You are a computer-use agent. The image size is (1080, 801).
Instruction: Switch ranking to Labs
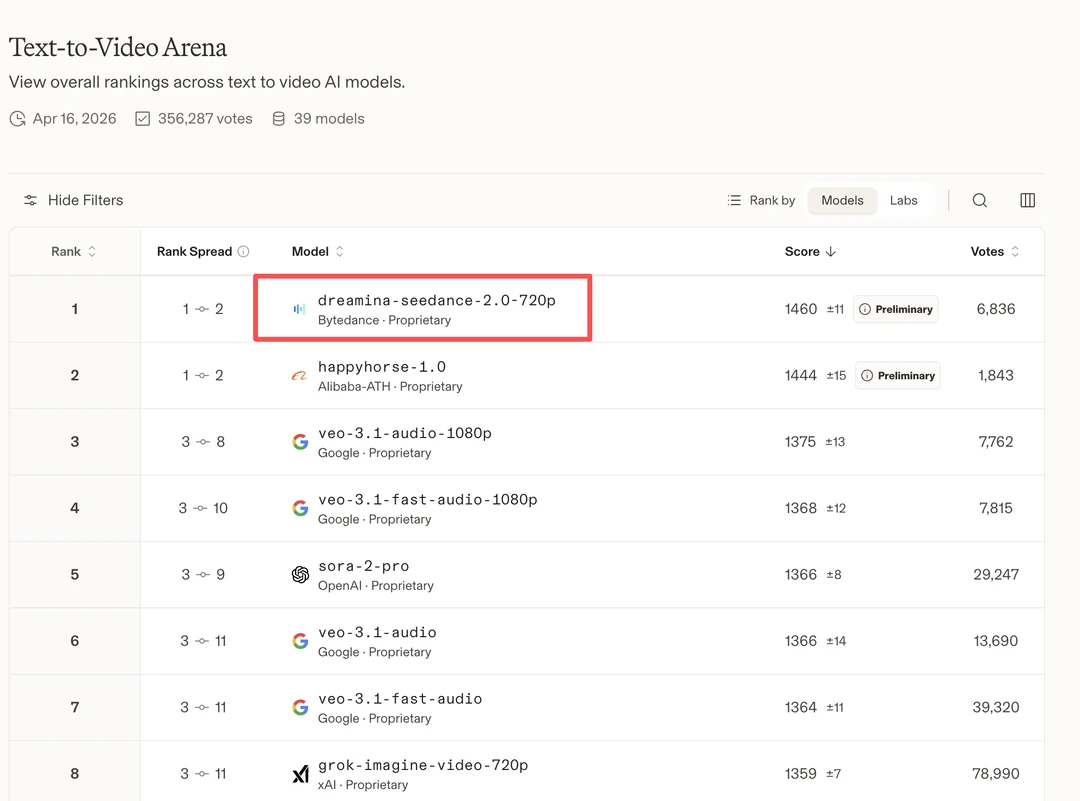click(903, 200)
